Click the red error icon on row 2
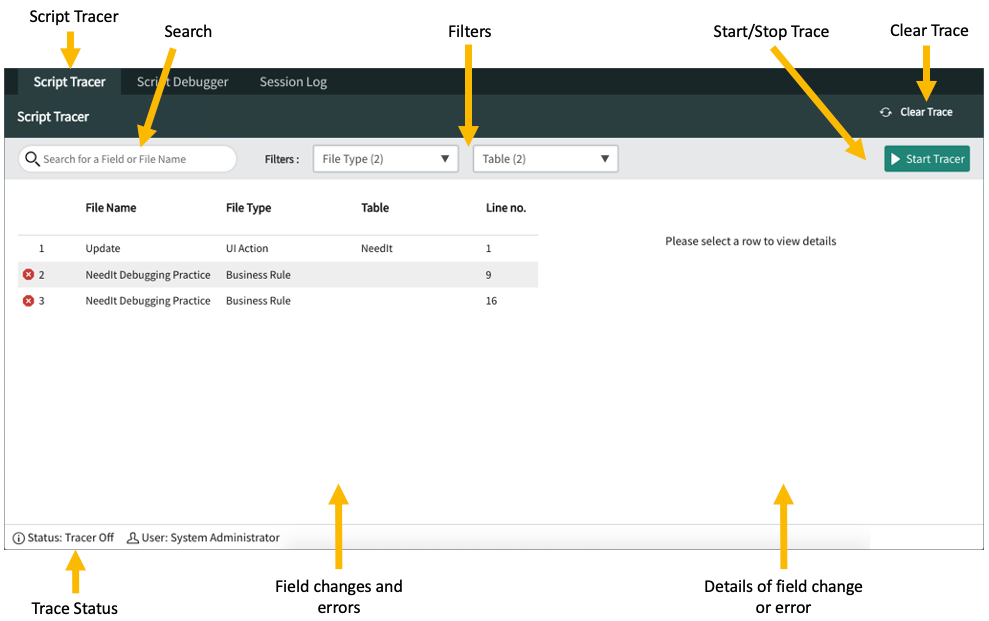Screen dimensions: 989x621 tap(28, 274)
